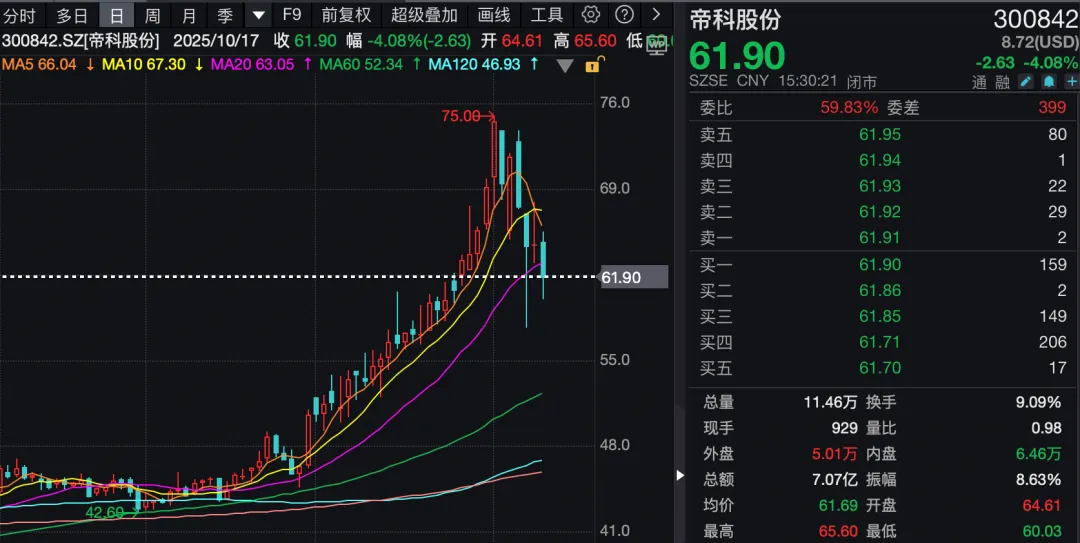Select the 周 weekly chart tab
This screenshot has width=1080, height=543.
pos(152,15)
